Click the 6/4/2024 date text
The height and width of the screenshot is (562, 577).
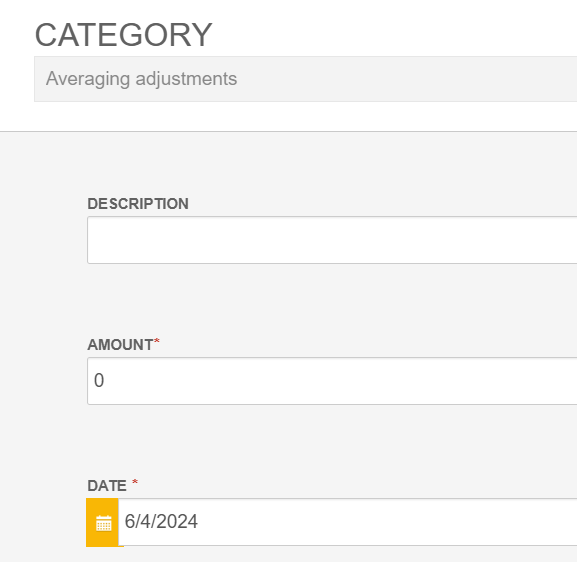(161, 522)
